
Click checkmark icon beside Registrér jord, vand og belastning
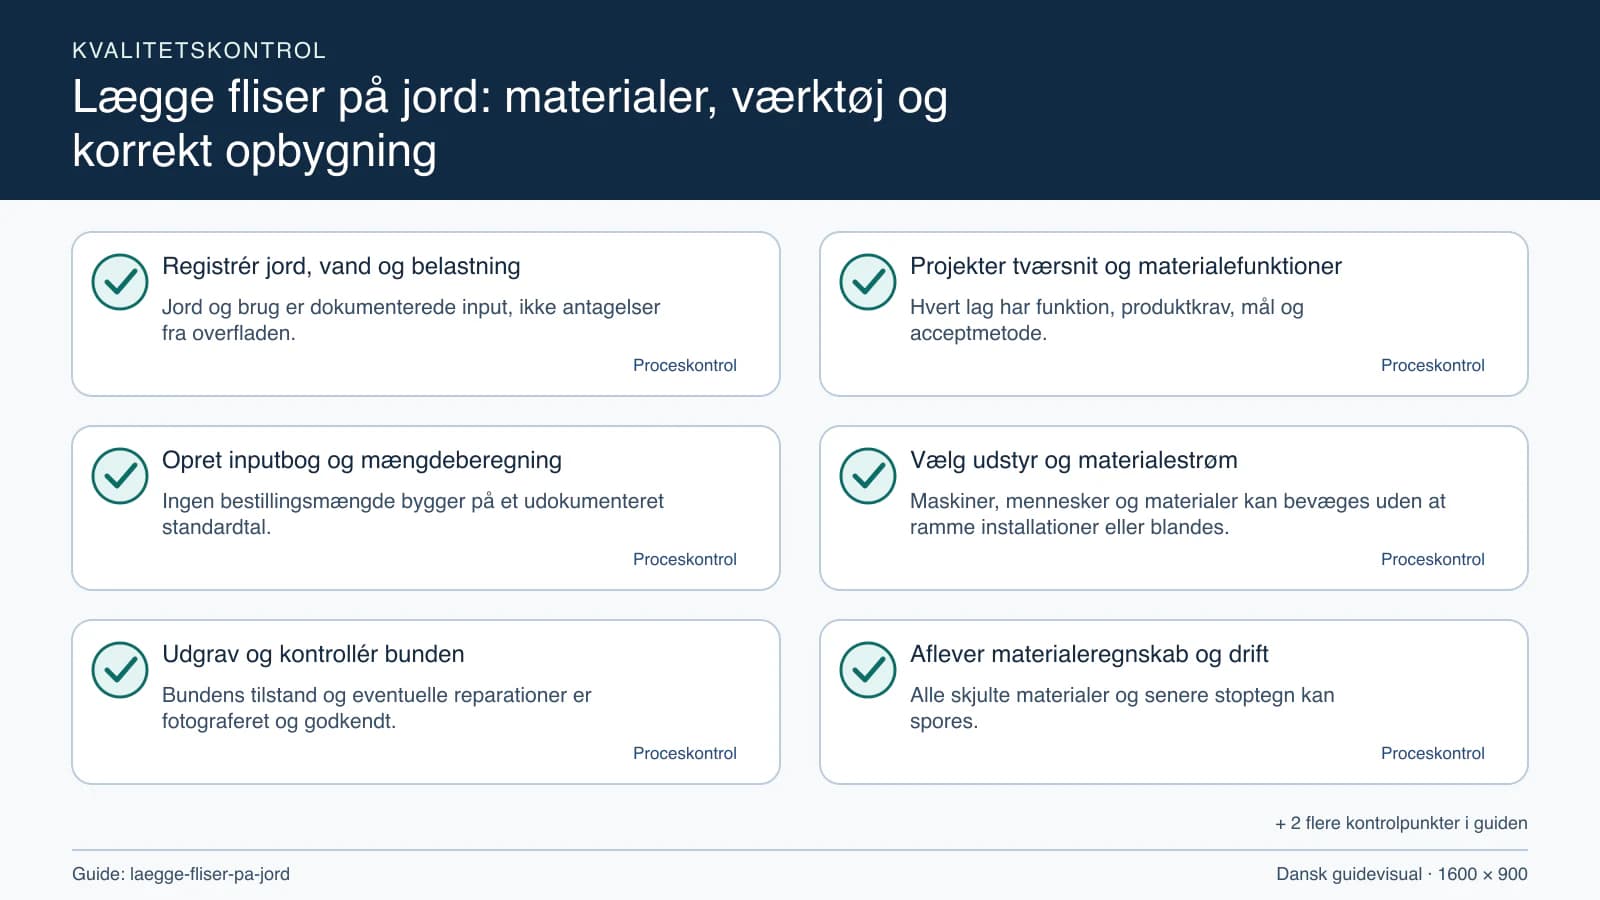(120, 282)
